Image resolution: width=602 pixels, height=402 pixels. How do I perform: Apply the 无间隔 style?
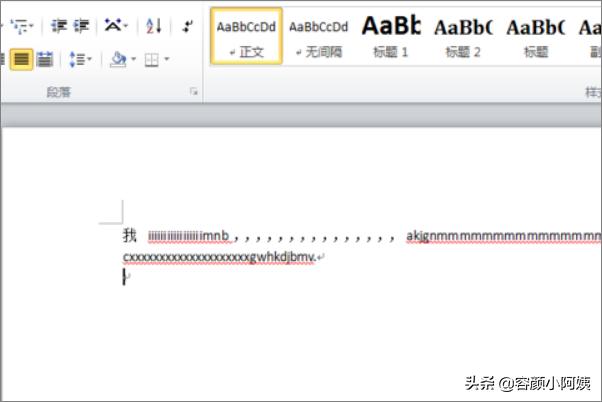pyautogui.click(x=319, y=36)
